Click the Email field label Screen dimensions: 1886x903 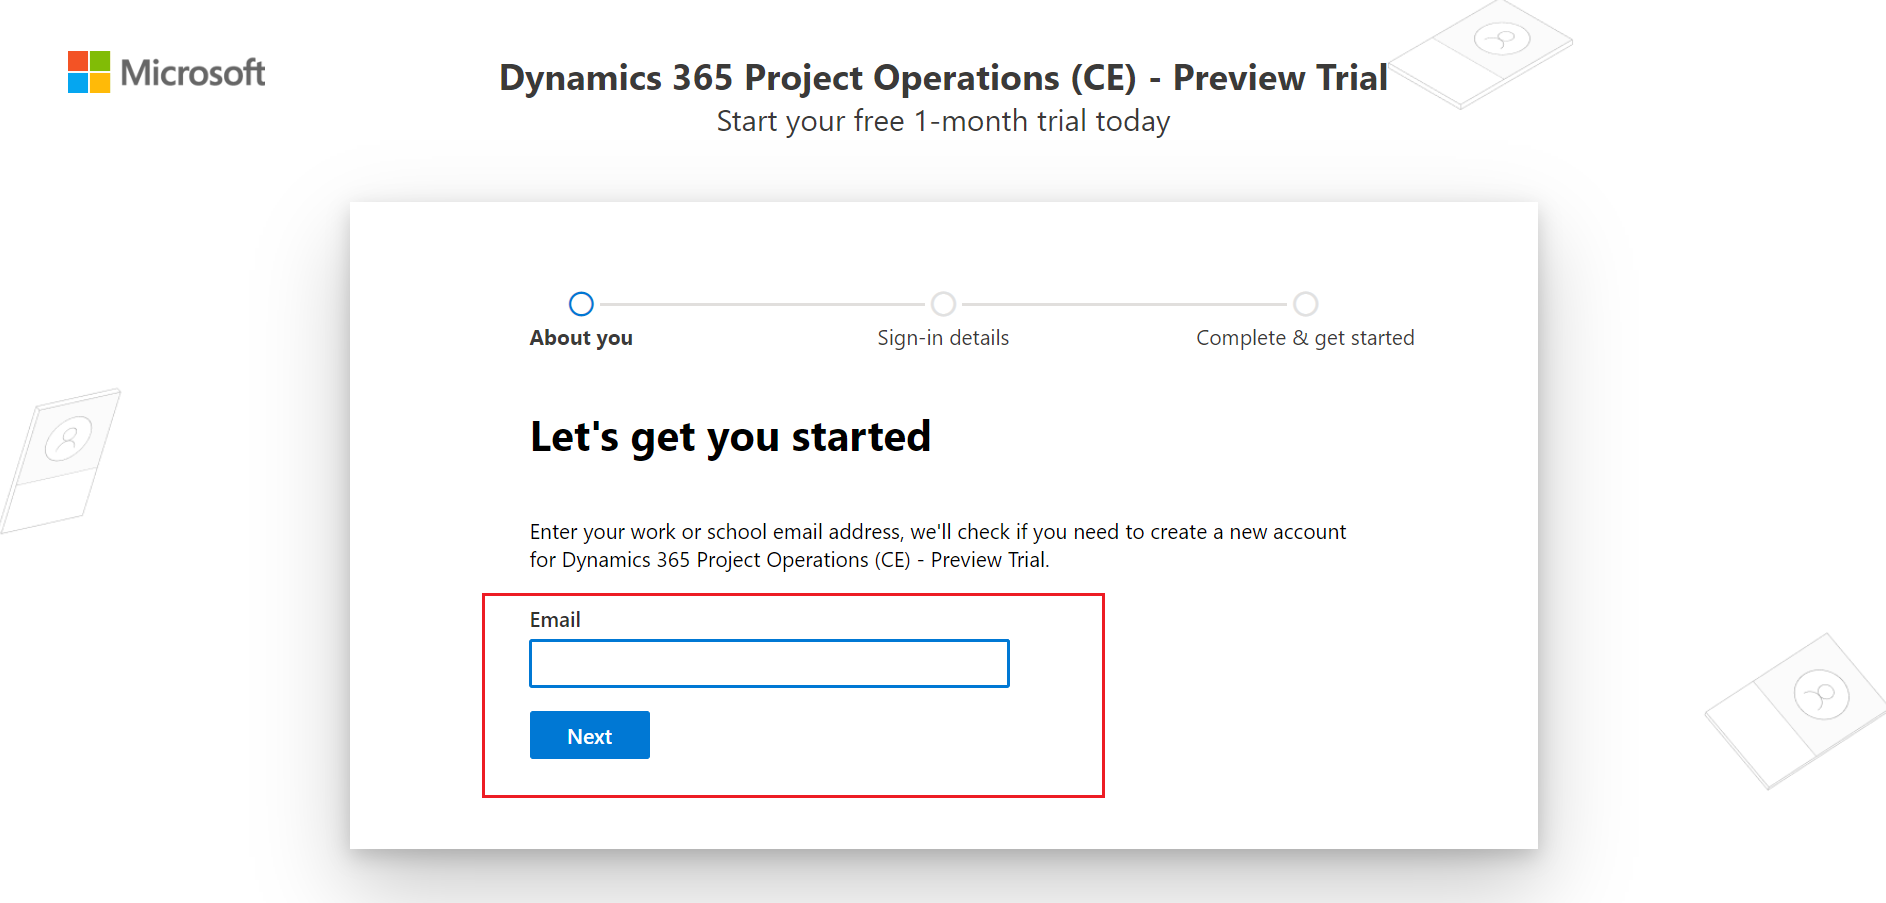(x=555, y=620)
